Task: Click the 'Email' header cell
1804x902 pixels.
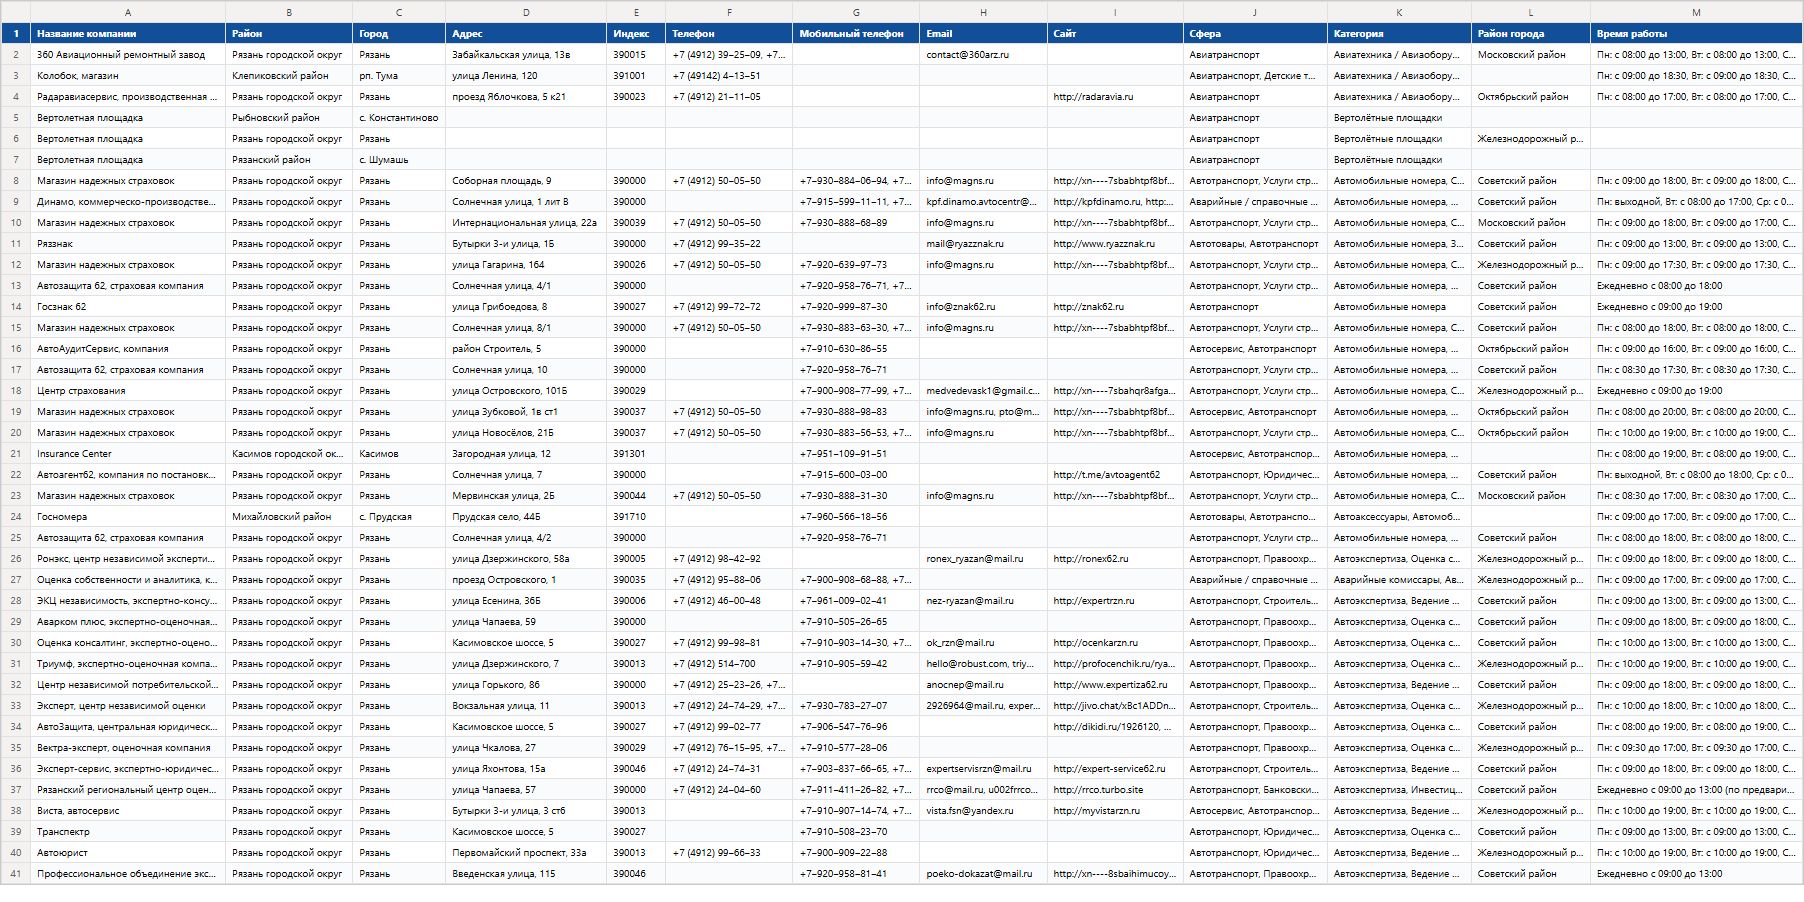Action: [983, 34]
